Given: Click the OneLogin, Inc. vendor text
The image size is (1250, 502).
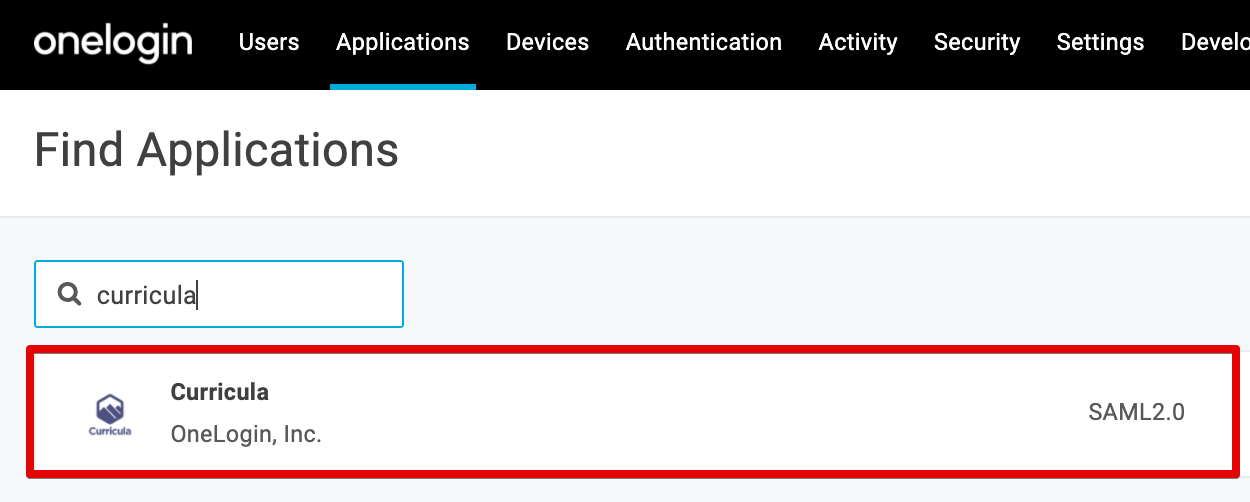Looking at the screenshot, I should coord(246,435).
